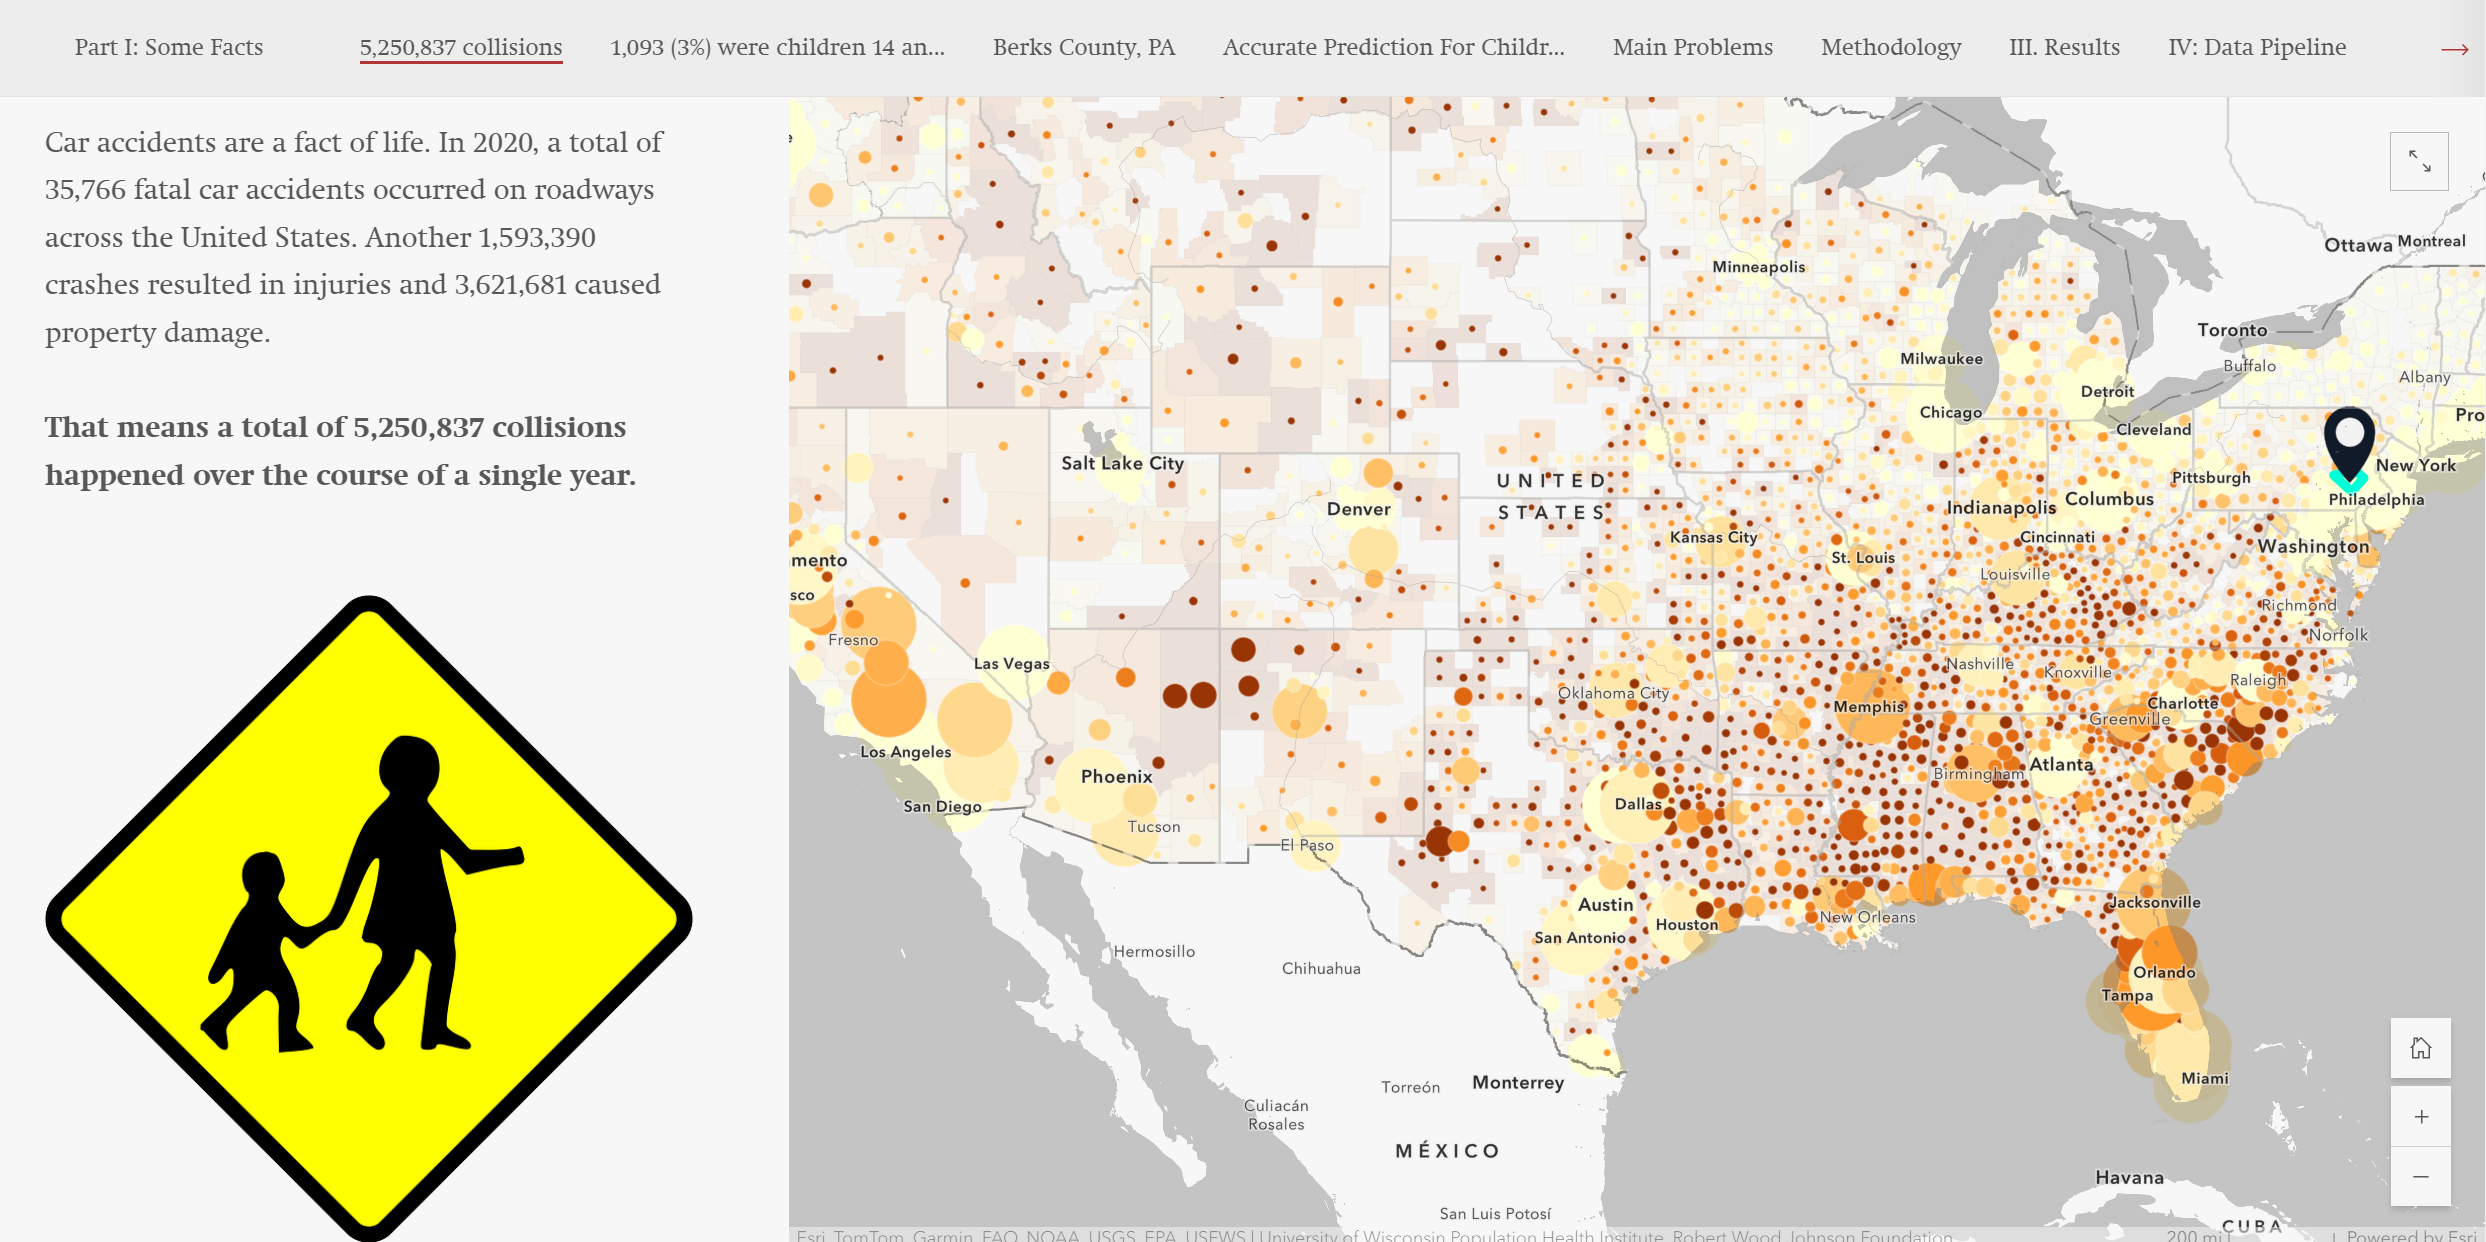Open Part I: Some Facts section
Screen dimensions: 2486x1242
pos(169,47)
